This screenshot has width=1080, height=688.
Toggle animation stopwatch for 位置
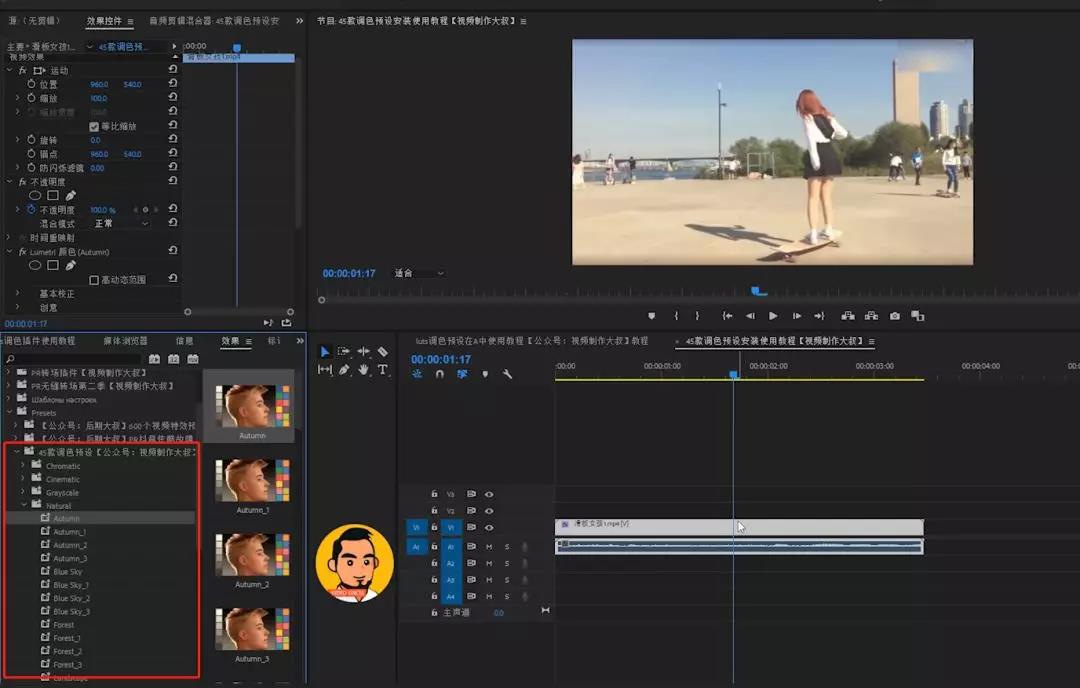click(x=31, y=84)
